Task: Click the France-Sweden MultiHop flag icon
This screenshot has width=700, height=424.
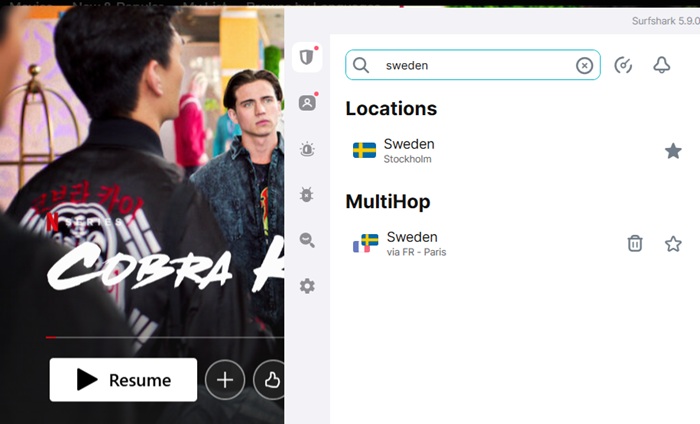Action: (366, 243)
